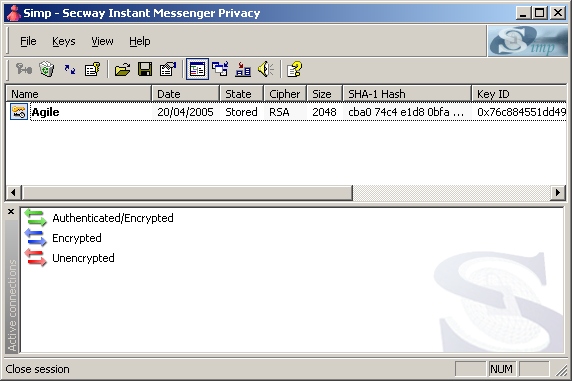This screenshot has height=381, width=572.
Task: Click the help question mark toolbar icon
Action: (294, 69)
